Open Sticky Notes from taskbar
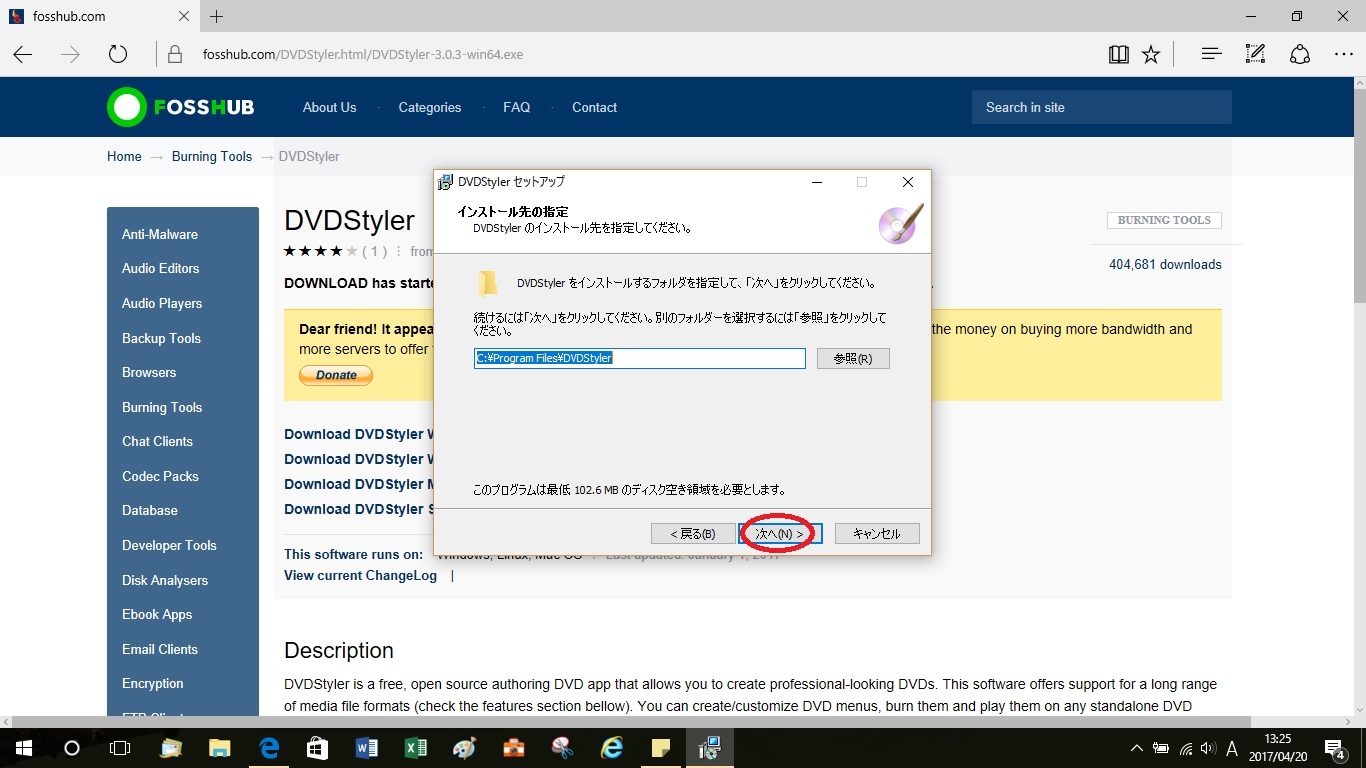Viewport: 1366px width, 768px height. (x=661, y=747)
